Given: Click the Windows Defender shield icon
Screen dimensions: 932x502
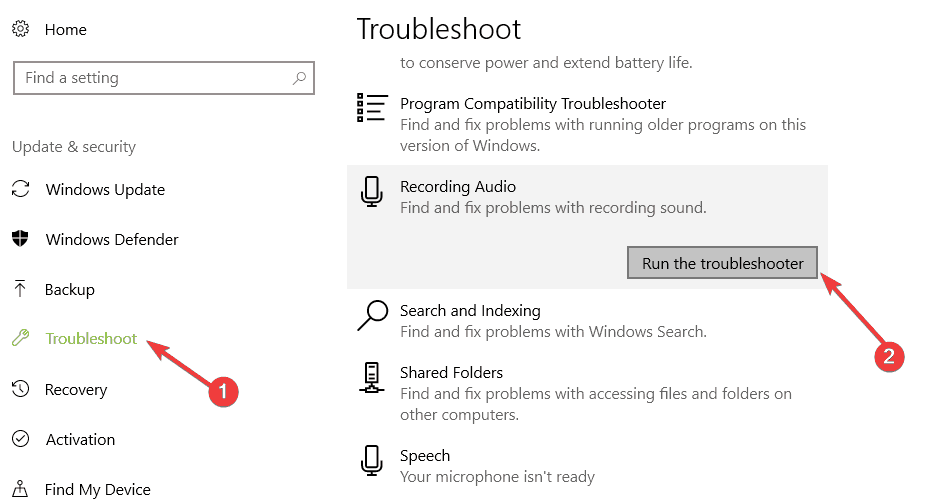Looking at the screenshot, I should 20,239.
